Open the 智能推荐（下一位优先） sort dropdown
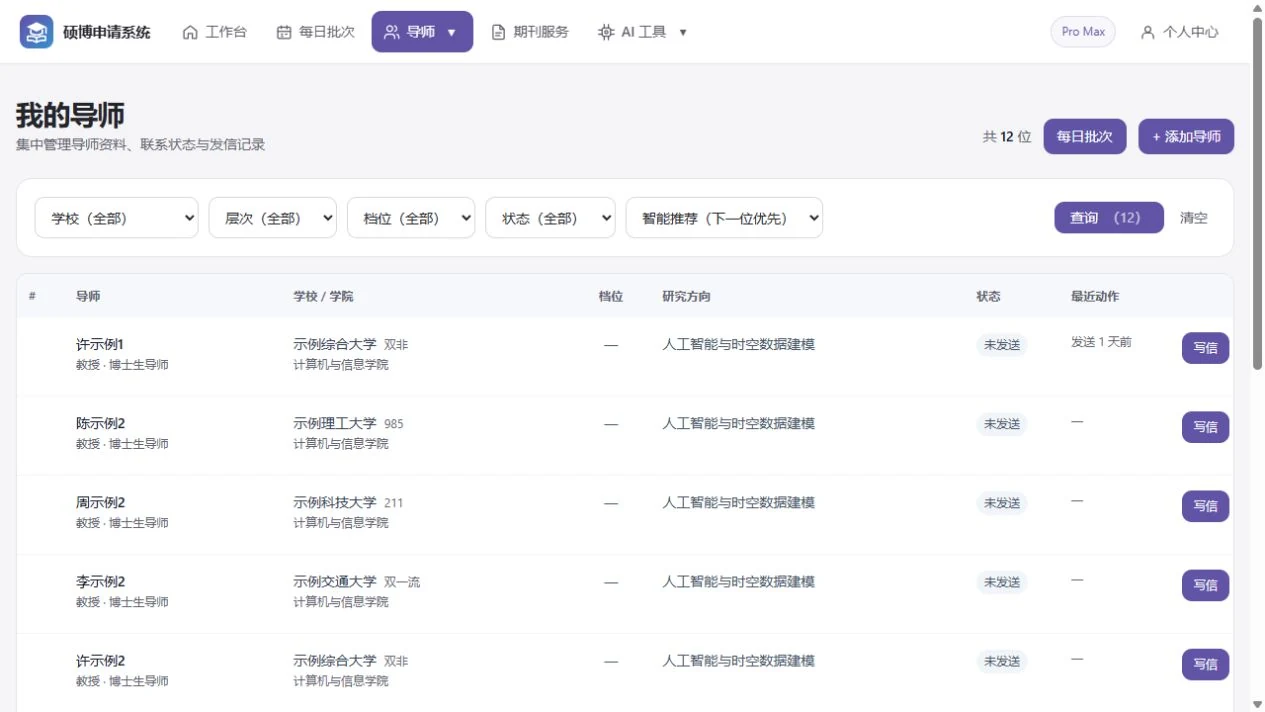1265x712 pixels. point(724,218)
